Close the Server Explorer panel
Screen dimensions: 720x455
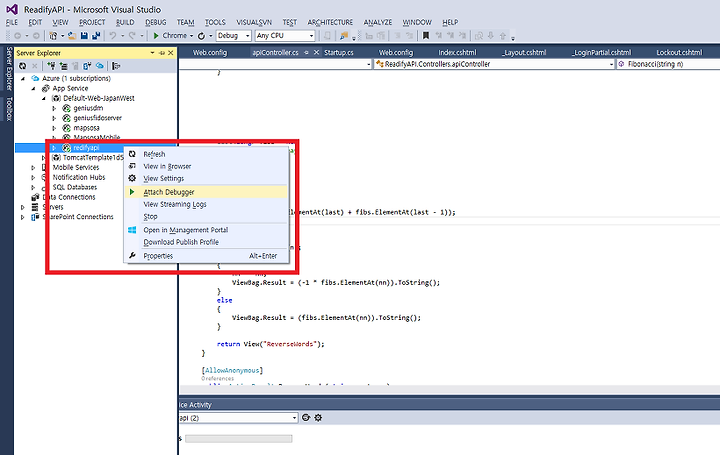pyautogui.click(x=171, y=53)
